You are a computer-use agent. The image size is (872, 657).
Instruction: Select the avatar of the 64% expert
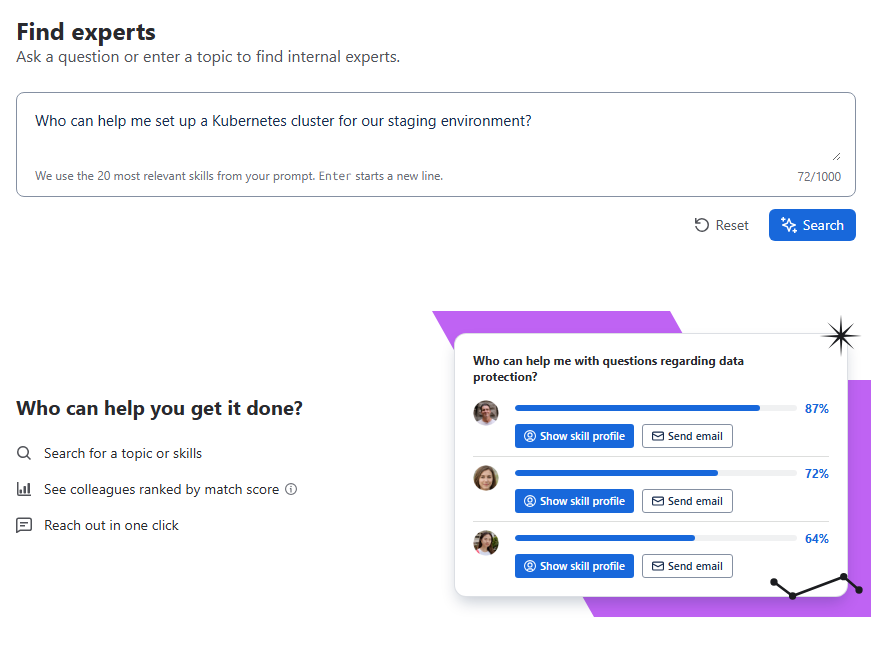[x=485, y=543]
